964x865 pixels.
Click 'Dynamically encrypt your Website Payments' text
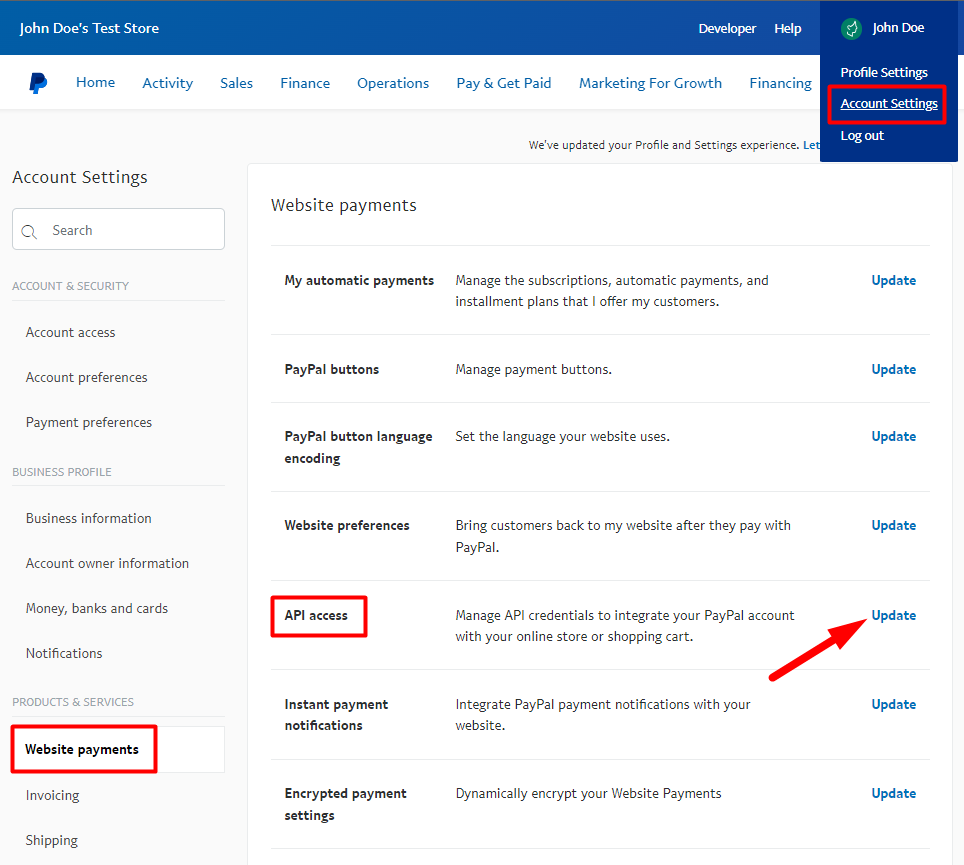588,794
